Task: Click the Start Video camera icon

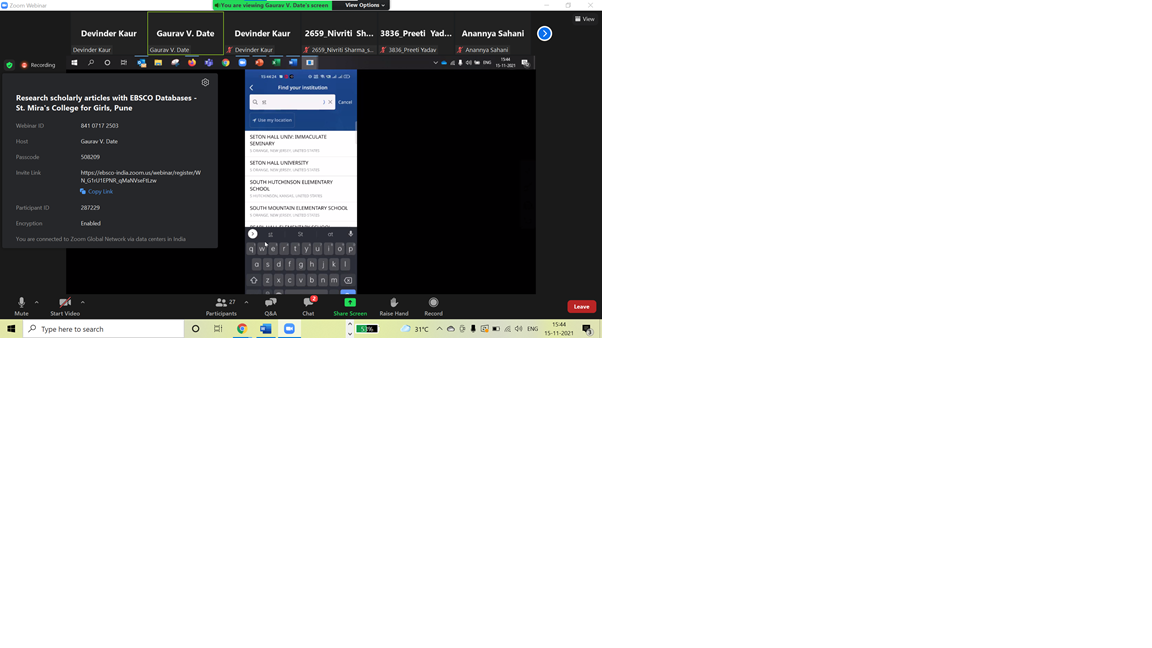Action: click(65, 302)
